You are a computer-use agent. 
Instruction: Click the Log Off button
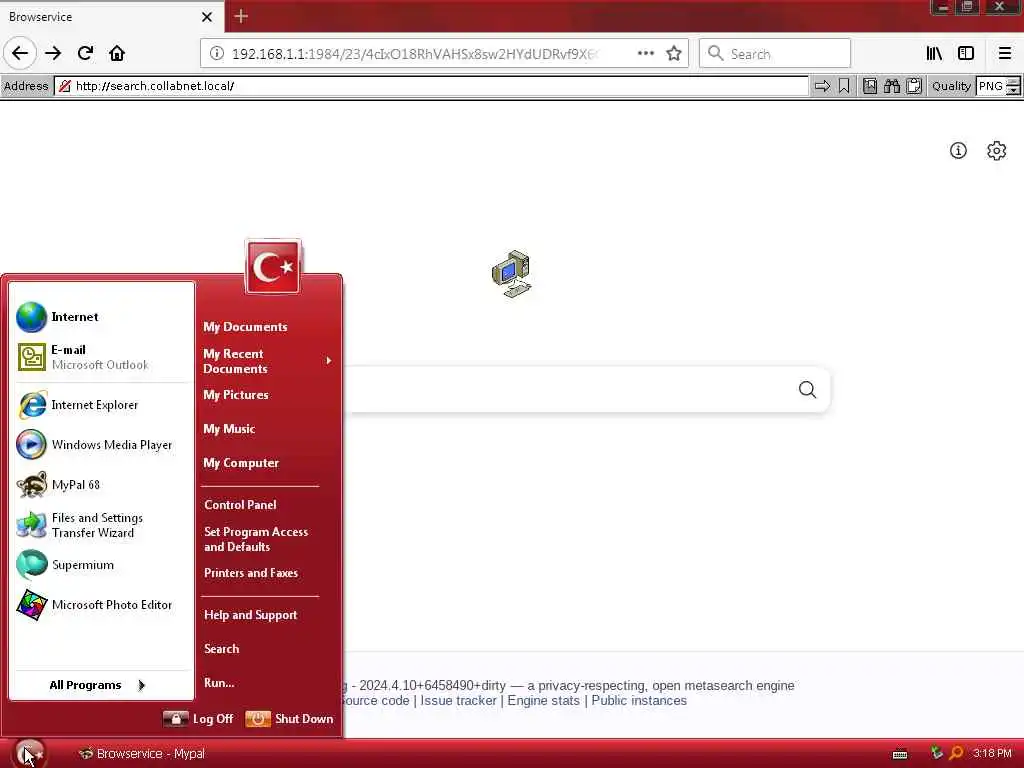pos(198,718)
